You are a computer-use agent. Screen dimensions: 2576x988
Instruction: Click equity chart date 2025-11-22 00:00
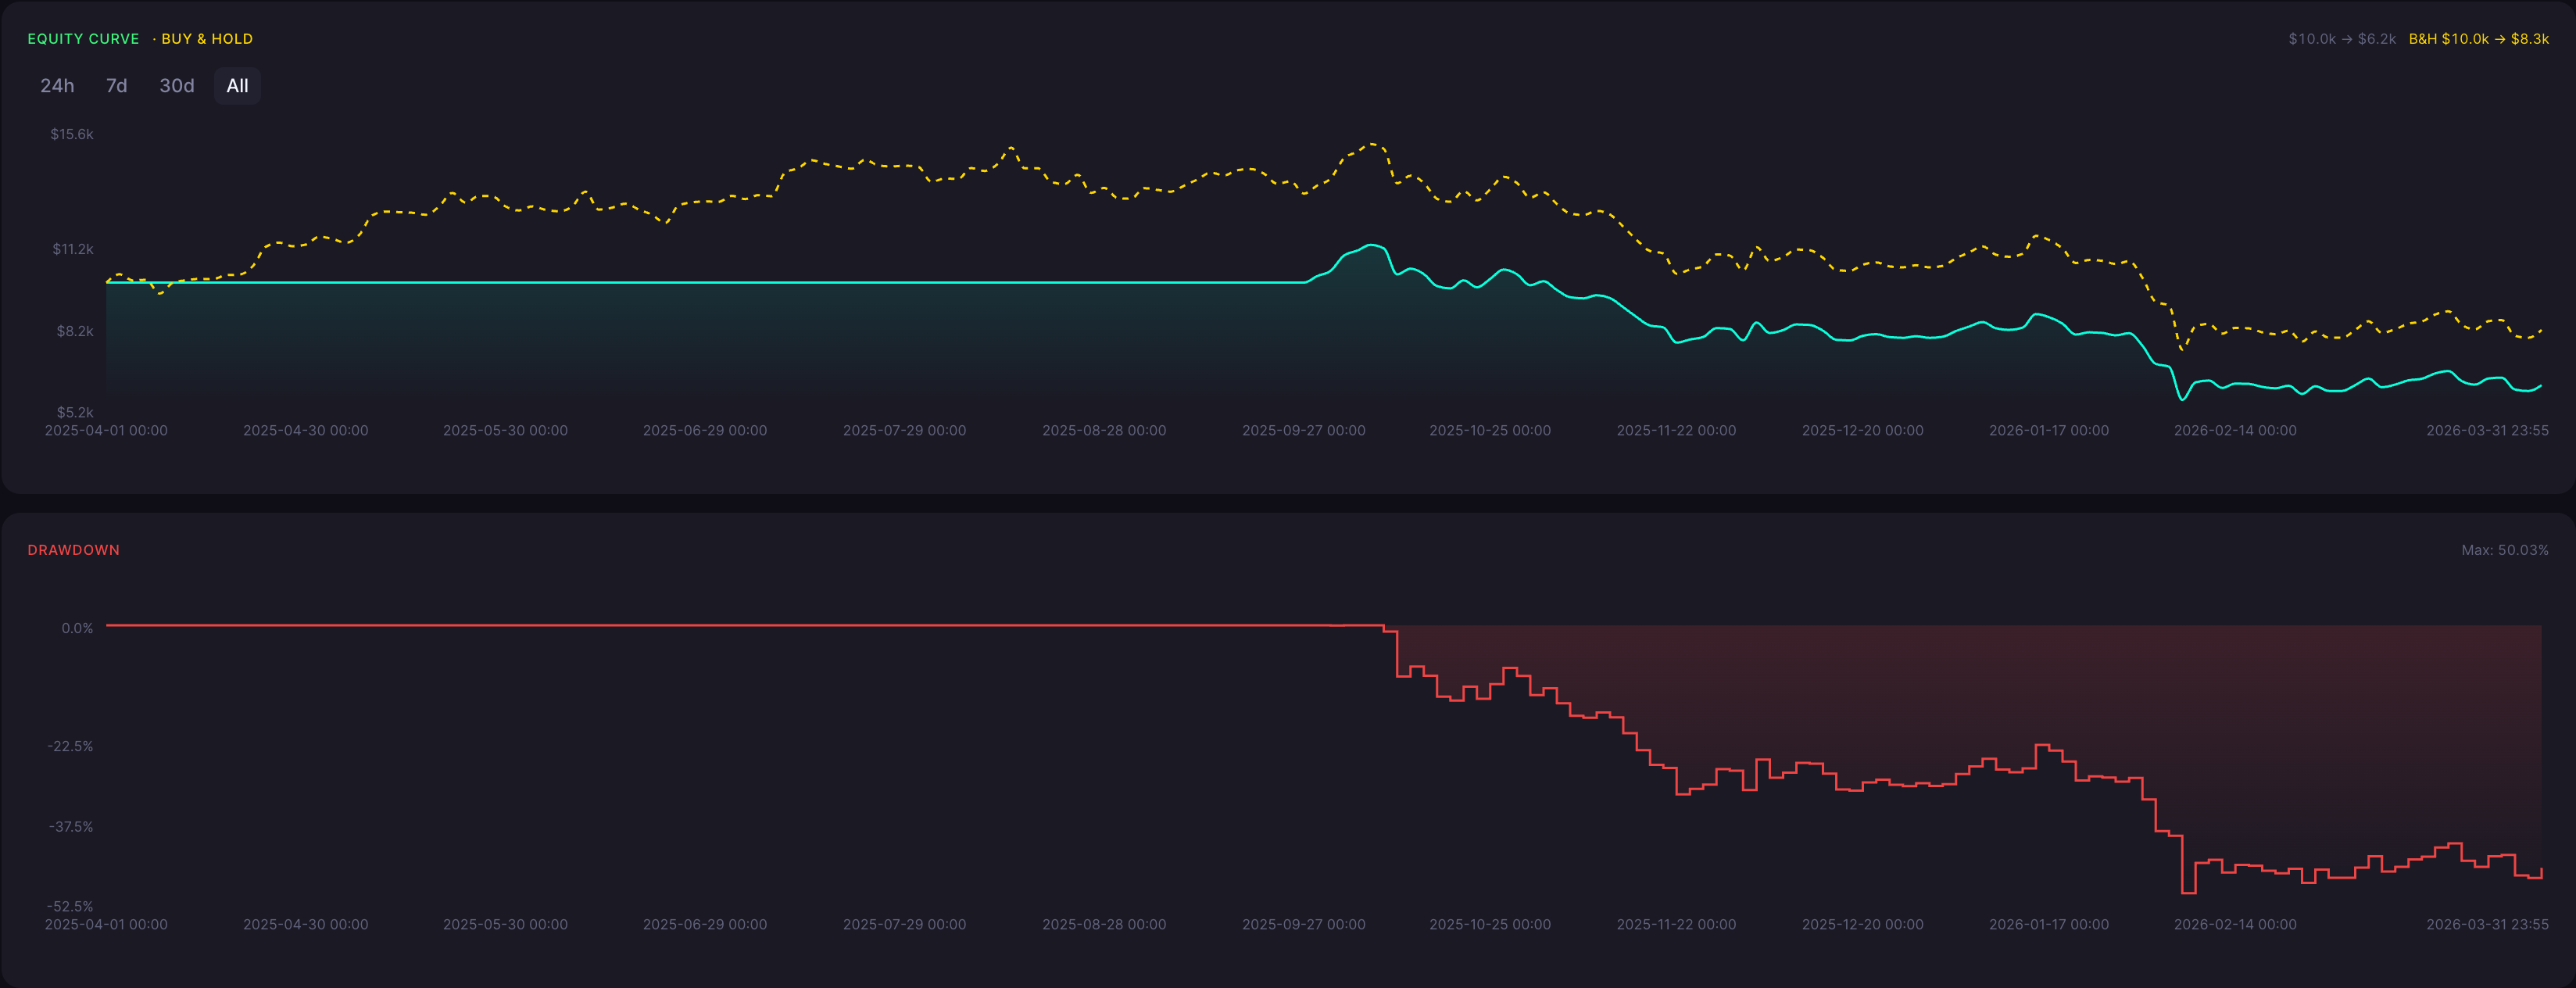coord(1676,431)
